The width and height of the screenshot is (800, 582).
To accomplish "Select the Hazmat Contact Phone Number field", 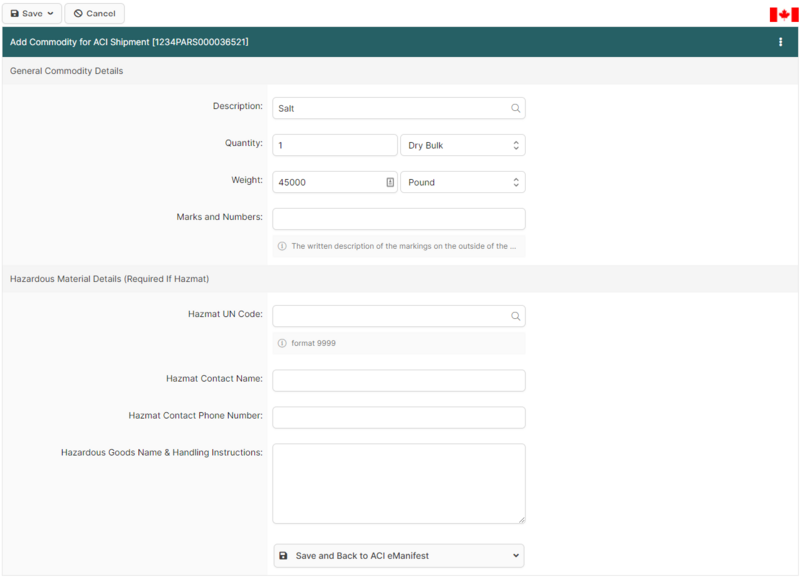I will [398, 417].
